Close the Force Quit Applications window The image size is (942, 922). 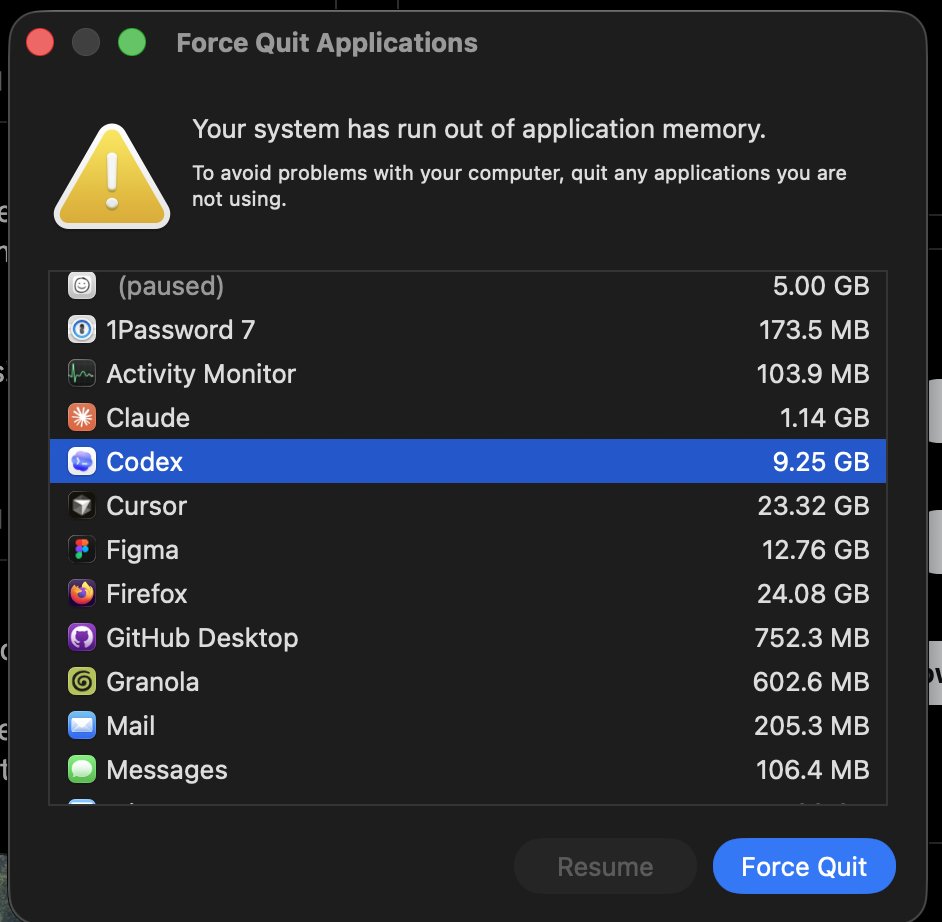click(x=40, y=43)
